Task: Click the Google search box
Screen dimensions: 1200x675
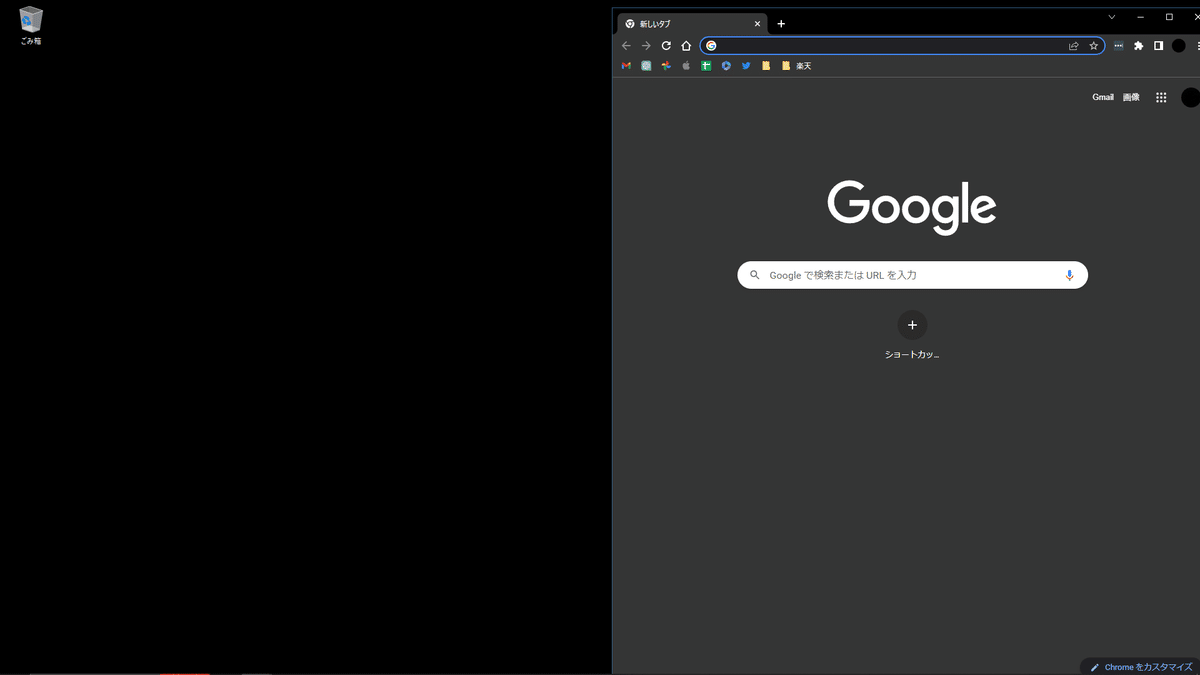Action: pyautogui.click(x=912, y=275)
